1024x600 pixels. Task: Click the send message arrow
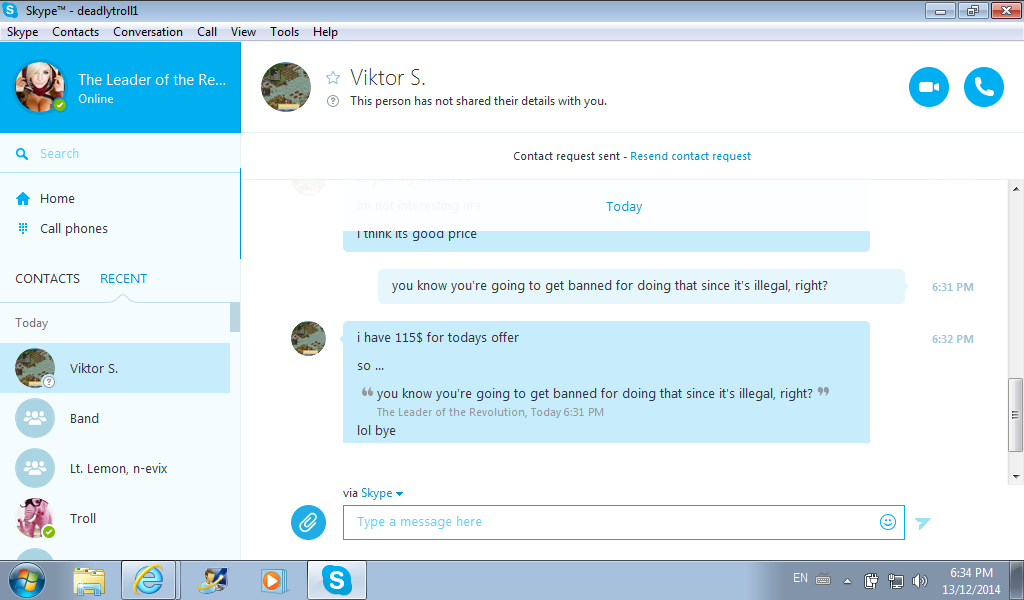tap(923, 522)
